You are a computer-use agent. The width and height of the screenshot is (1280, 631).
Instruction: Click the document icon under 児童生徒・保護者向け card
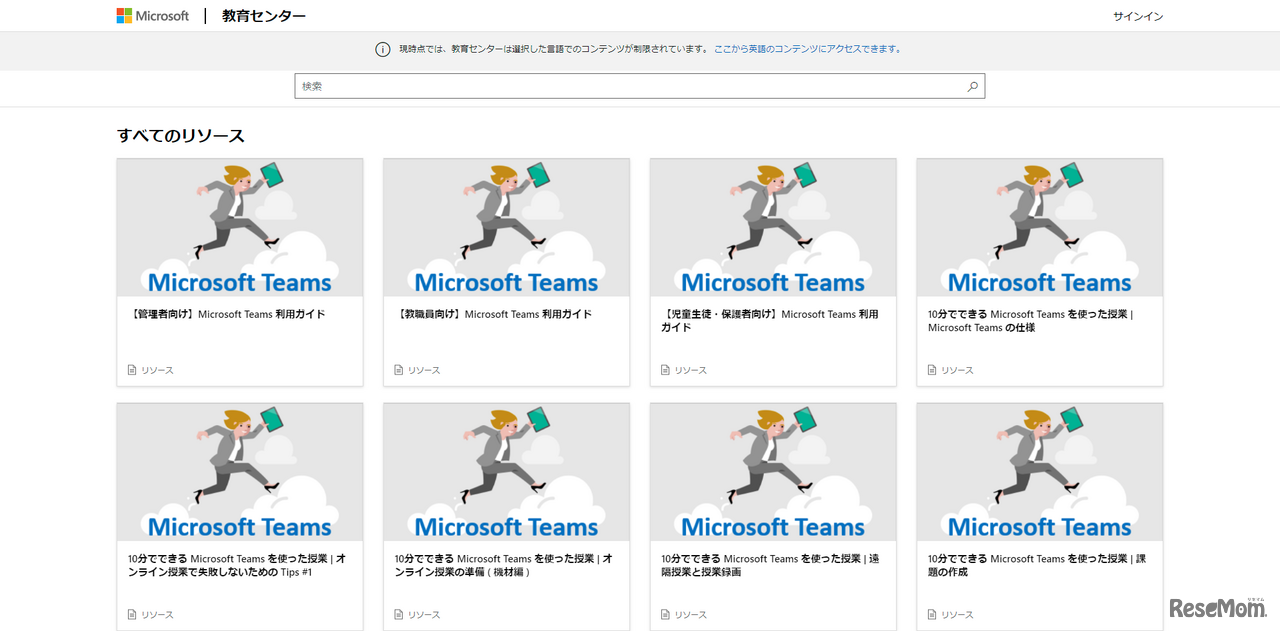[x=665, y=370]
